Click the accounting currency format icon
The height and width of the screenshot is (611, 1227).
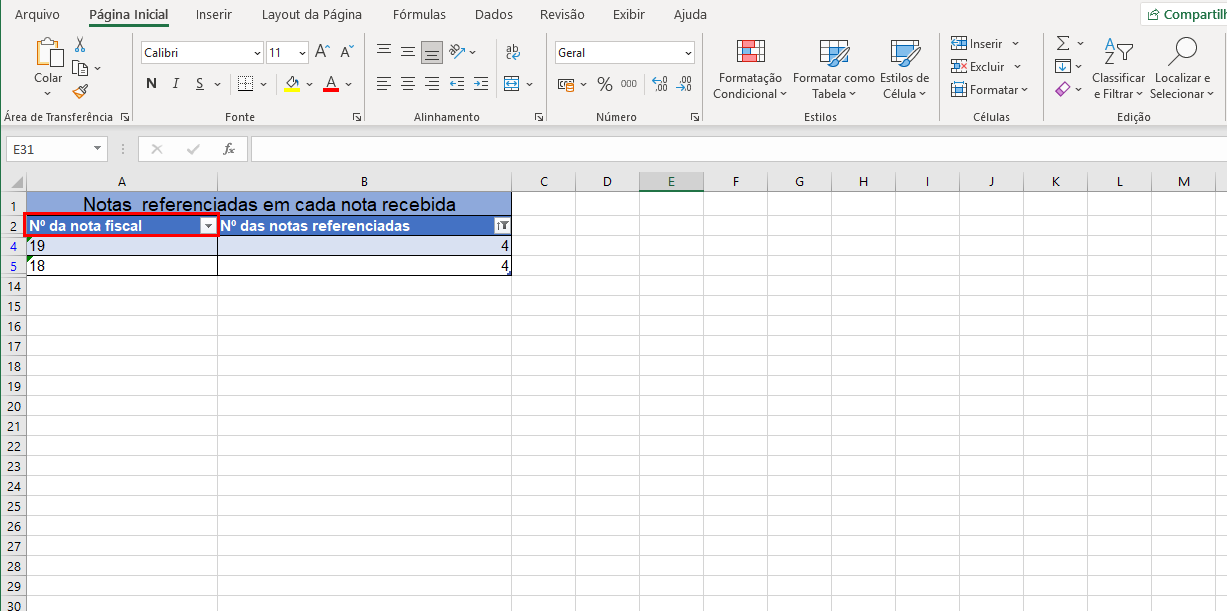567,84
